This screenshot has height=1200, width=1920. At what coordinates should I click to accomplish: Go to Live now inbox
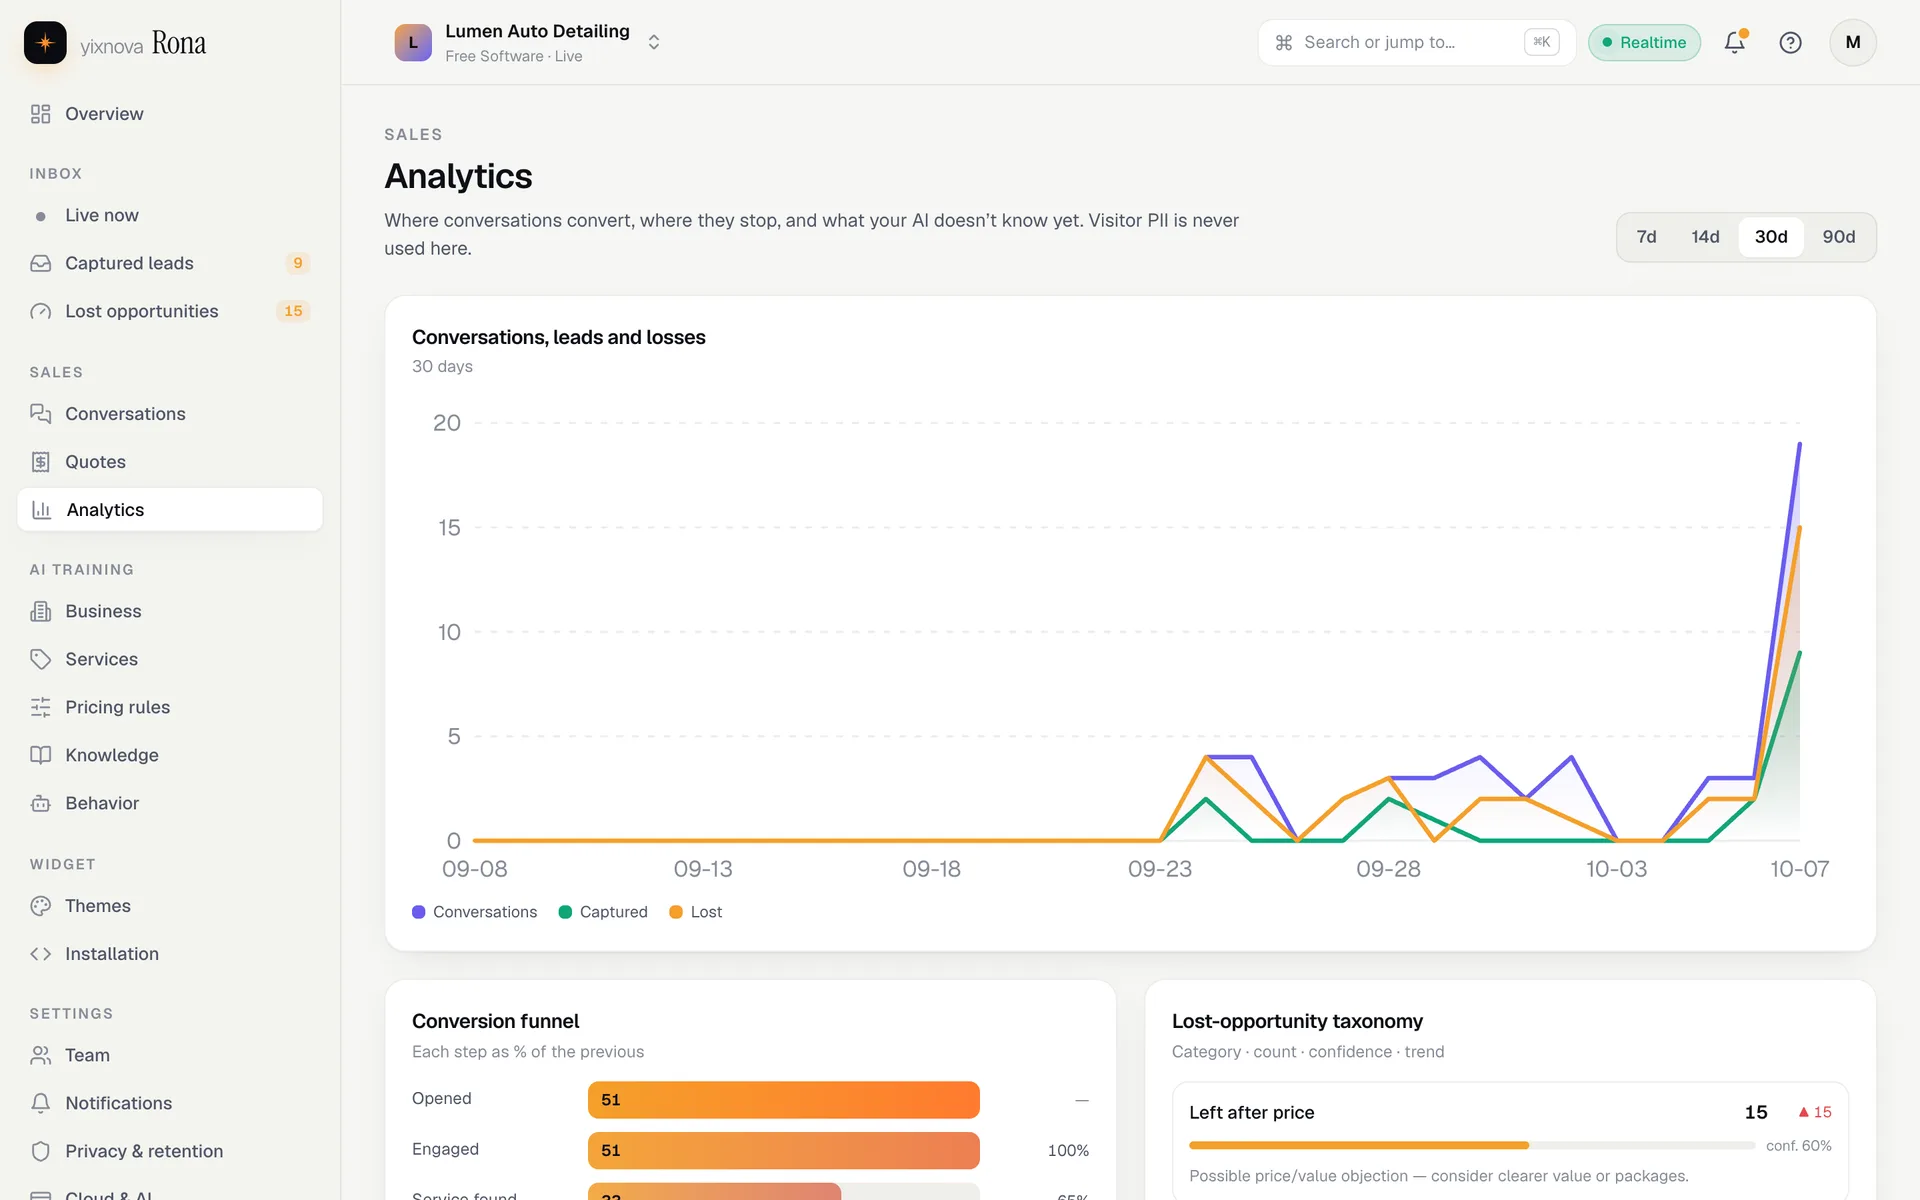[x=170, y=215]
